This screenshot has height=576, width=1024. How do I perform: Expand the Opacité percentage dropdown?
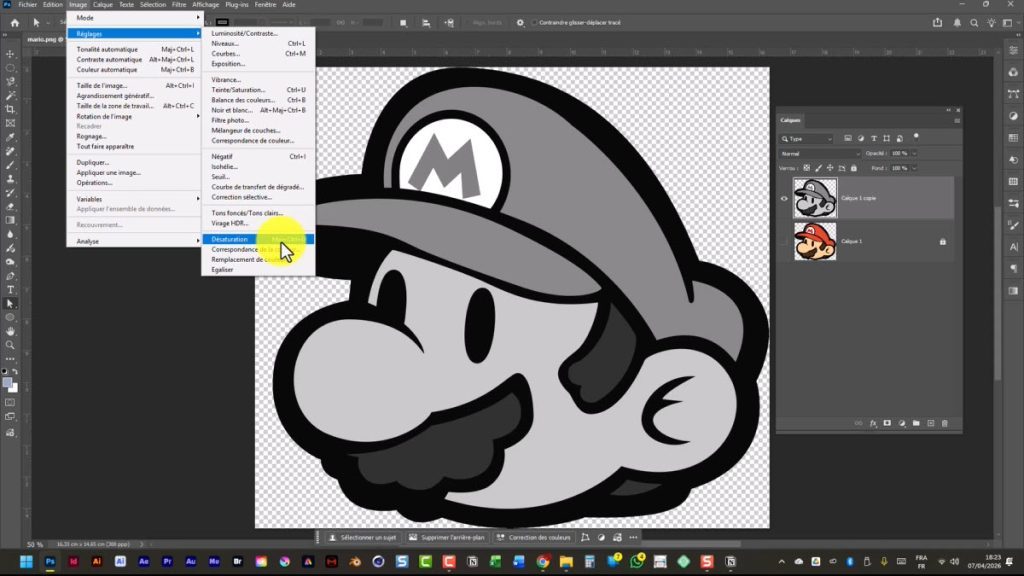[x=914, y=153]
